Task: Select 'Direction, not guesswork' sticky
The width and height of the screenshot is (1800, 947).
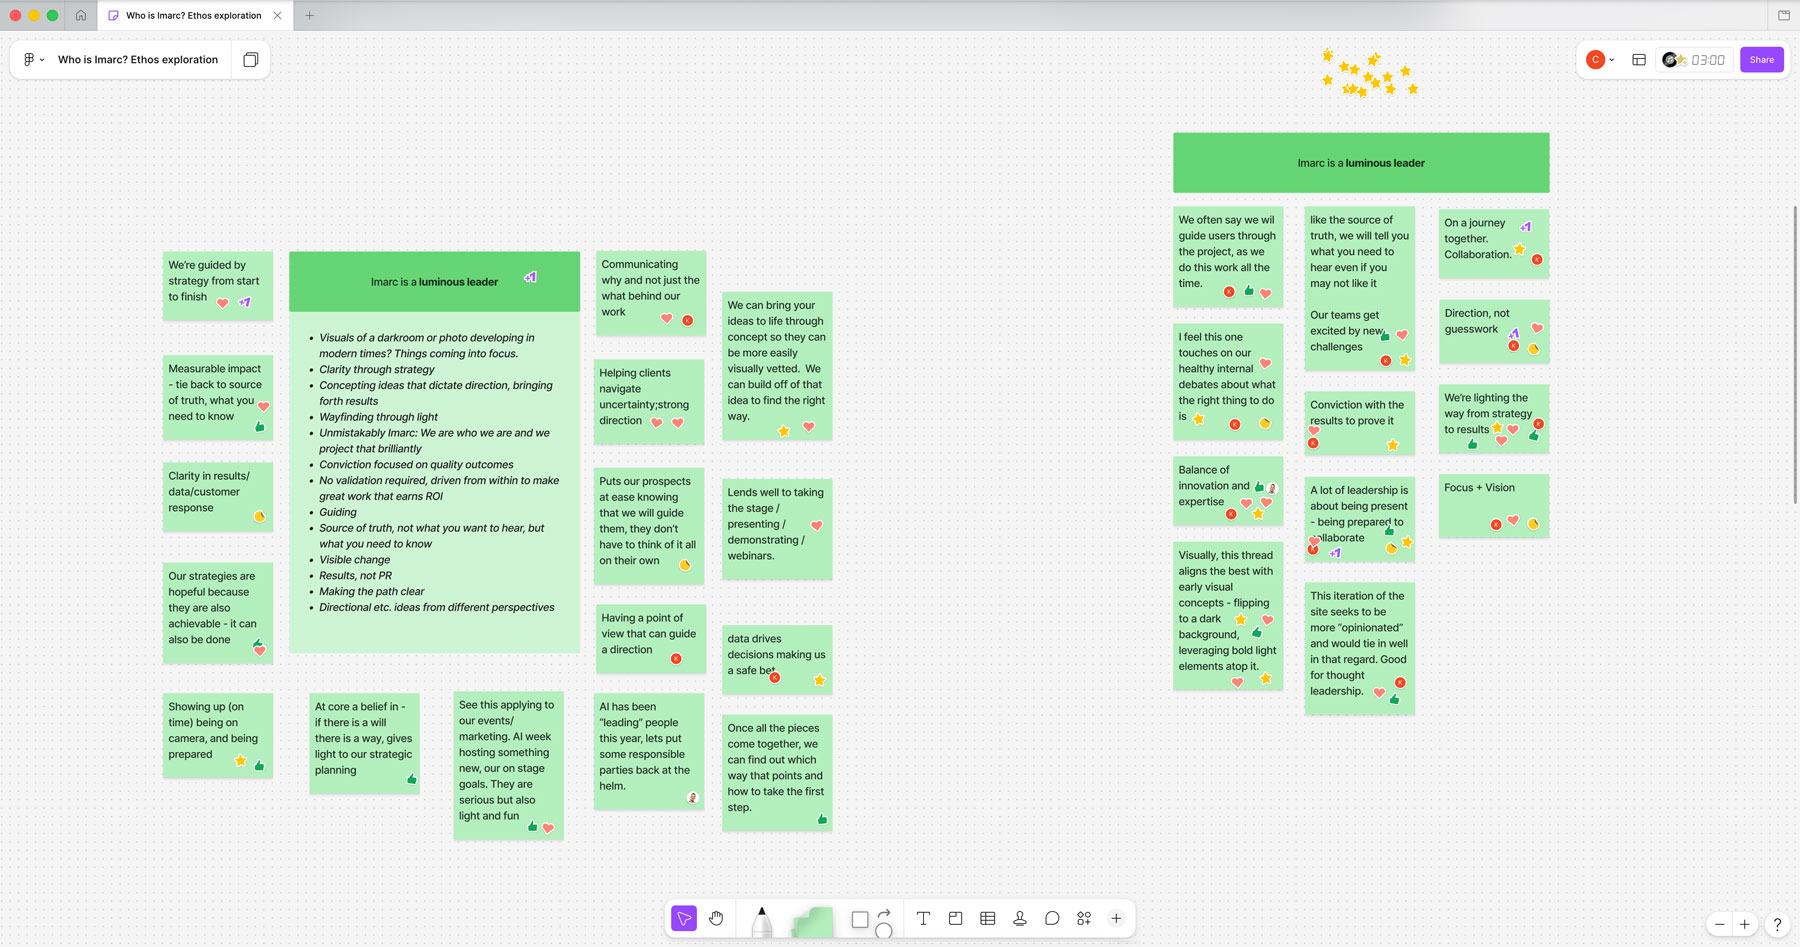Action: click(1494, 331)
